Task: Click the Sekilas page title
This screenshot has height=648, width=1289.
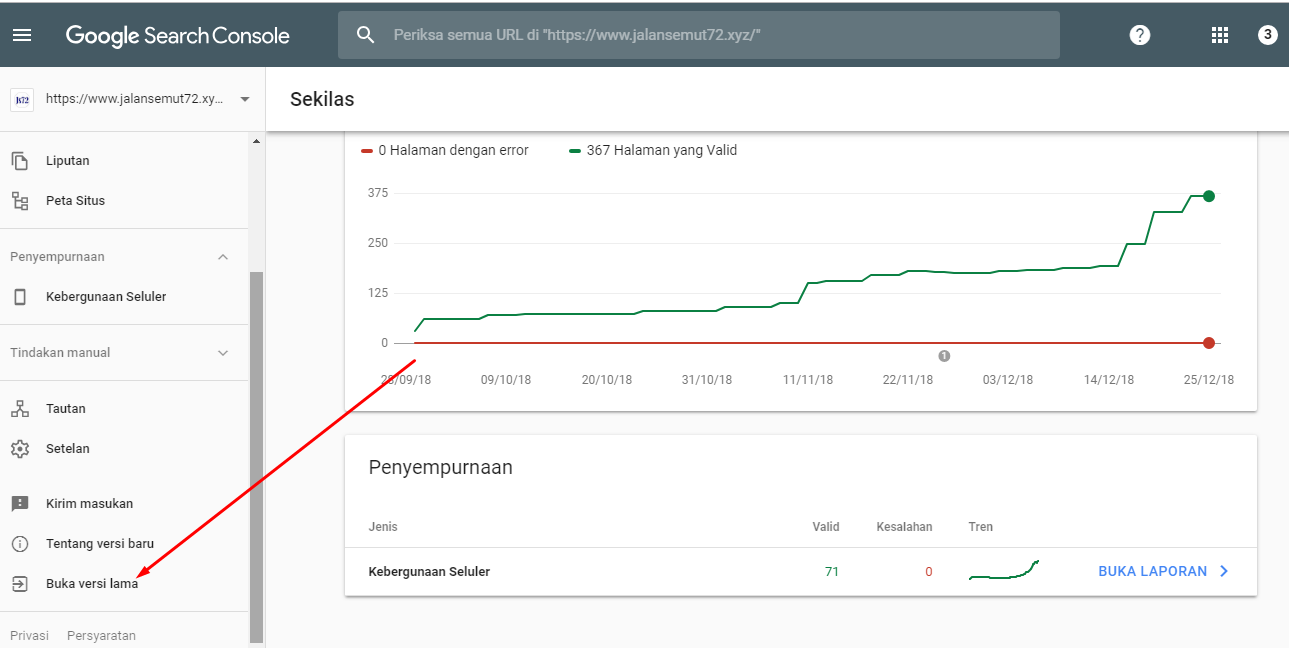Action: pyautogui.click(x=322, y=99)
